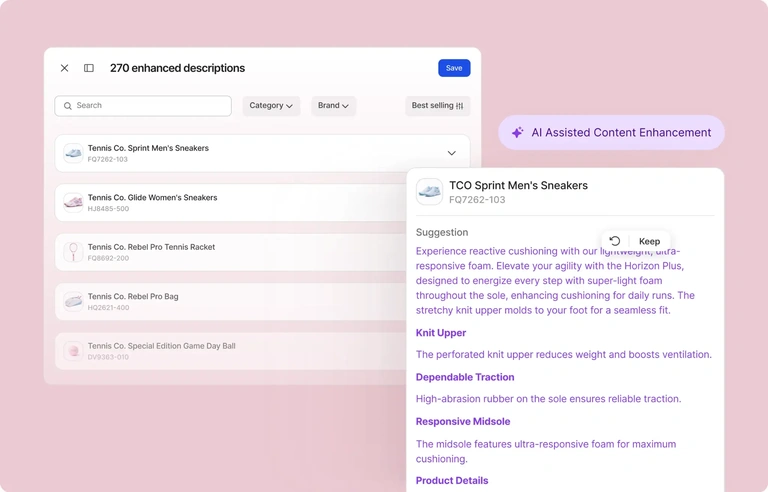The image size is (768, 492).
Task: Keep the suggested description
Action: click(x=649, y=241)
